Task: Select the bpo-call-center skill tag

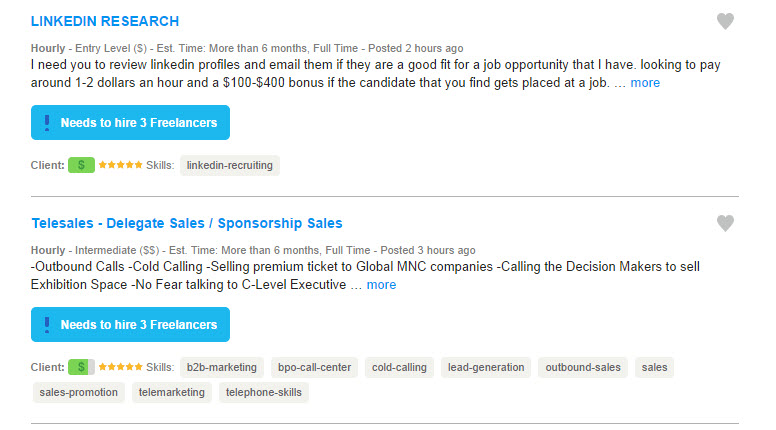Action: [x=314, y=367]
